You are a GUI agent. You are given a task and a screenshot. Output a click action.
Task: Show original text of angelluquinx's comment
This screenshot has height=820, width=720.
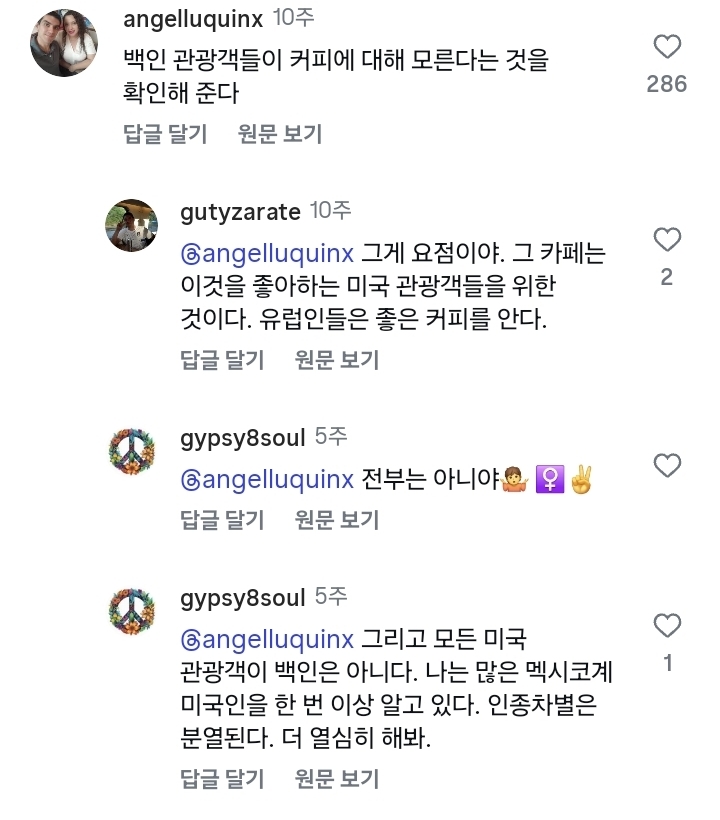click(x=280, y=134)
